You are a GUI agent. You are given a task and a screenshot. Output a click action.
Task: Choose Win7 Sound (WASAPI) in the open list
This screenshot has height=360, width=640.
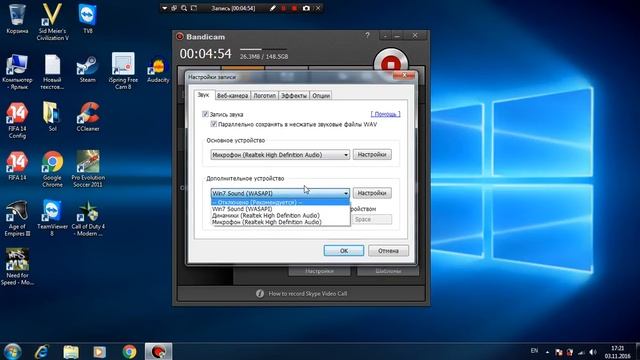pyautogui.click(x=280, y=209)
